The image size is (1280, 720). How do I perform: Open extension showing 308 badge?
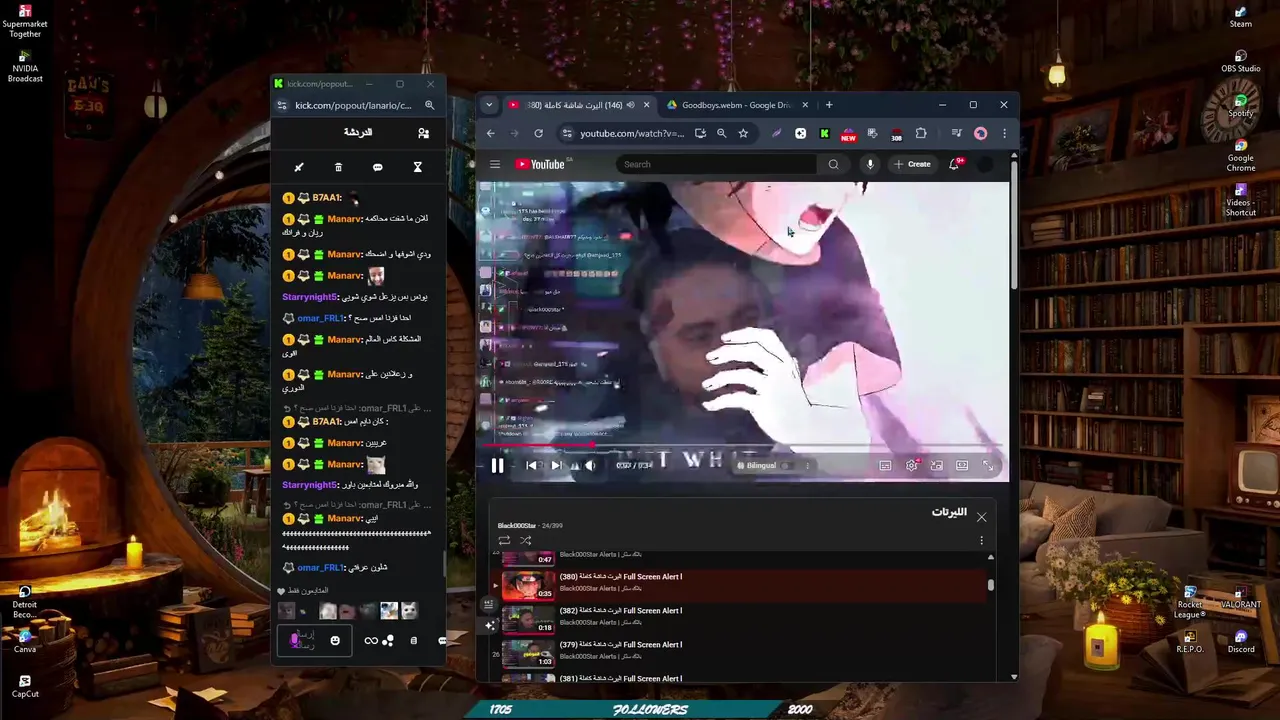[x=896, y=134]
